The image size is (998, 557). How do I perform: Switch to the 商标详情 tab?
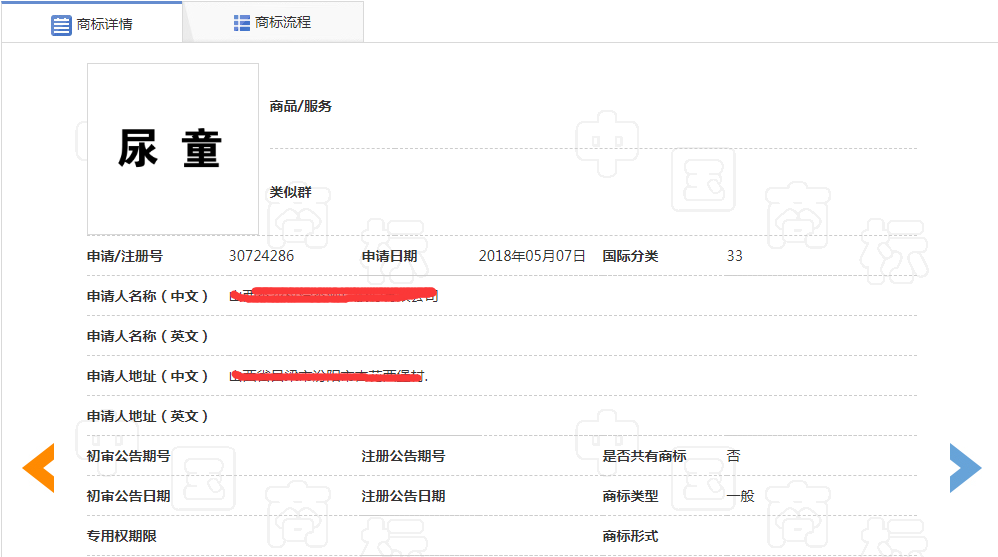pyautogui.click(x=92, y=23)
